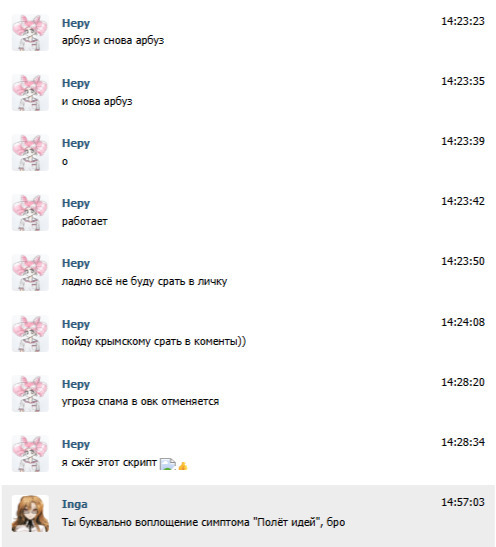Image resolution: width=496 pixels, height=547 pixels.
Task: Click timestamp 14:23:23
Action: point(463,21)
